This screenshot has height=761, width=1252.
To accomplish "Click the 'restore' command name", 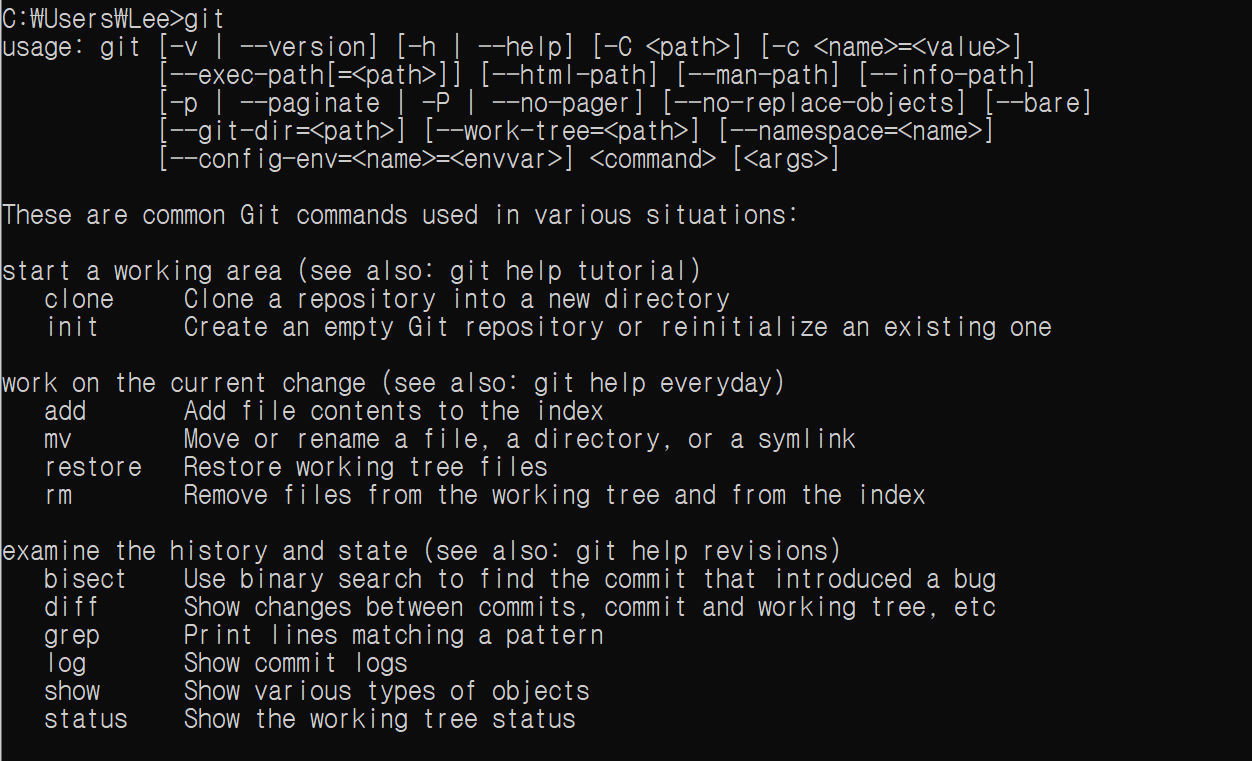I will coord(93,467).
